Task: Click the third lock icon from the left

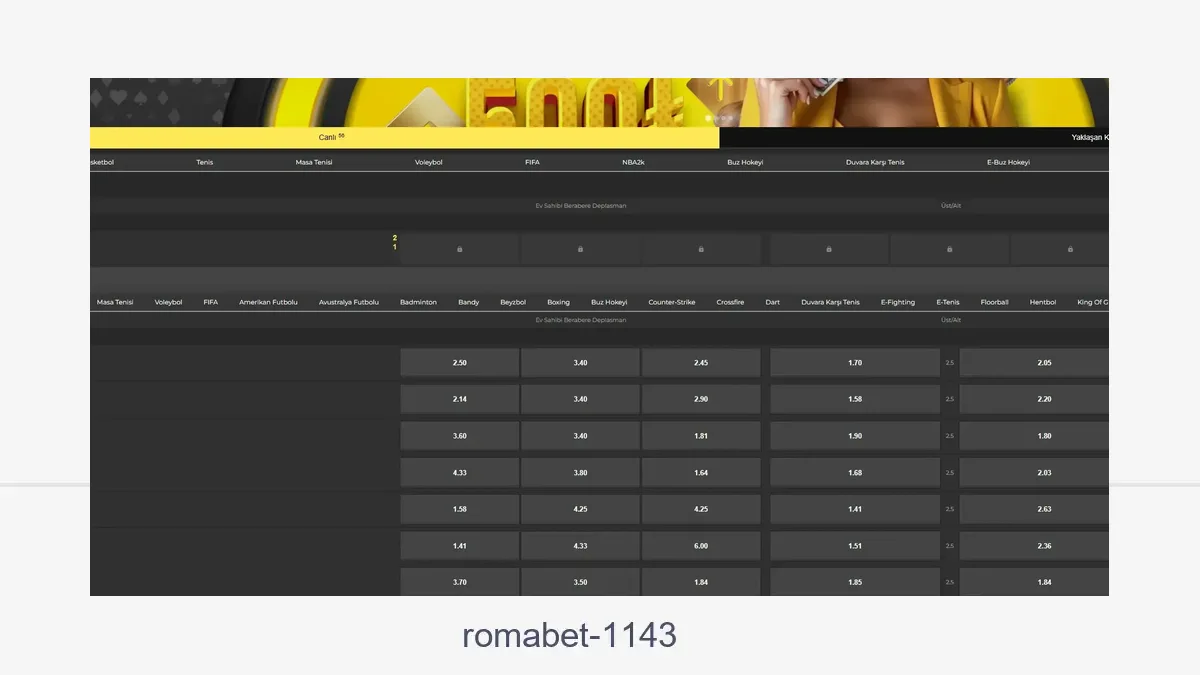Action: coord(701,249)
